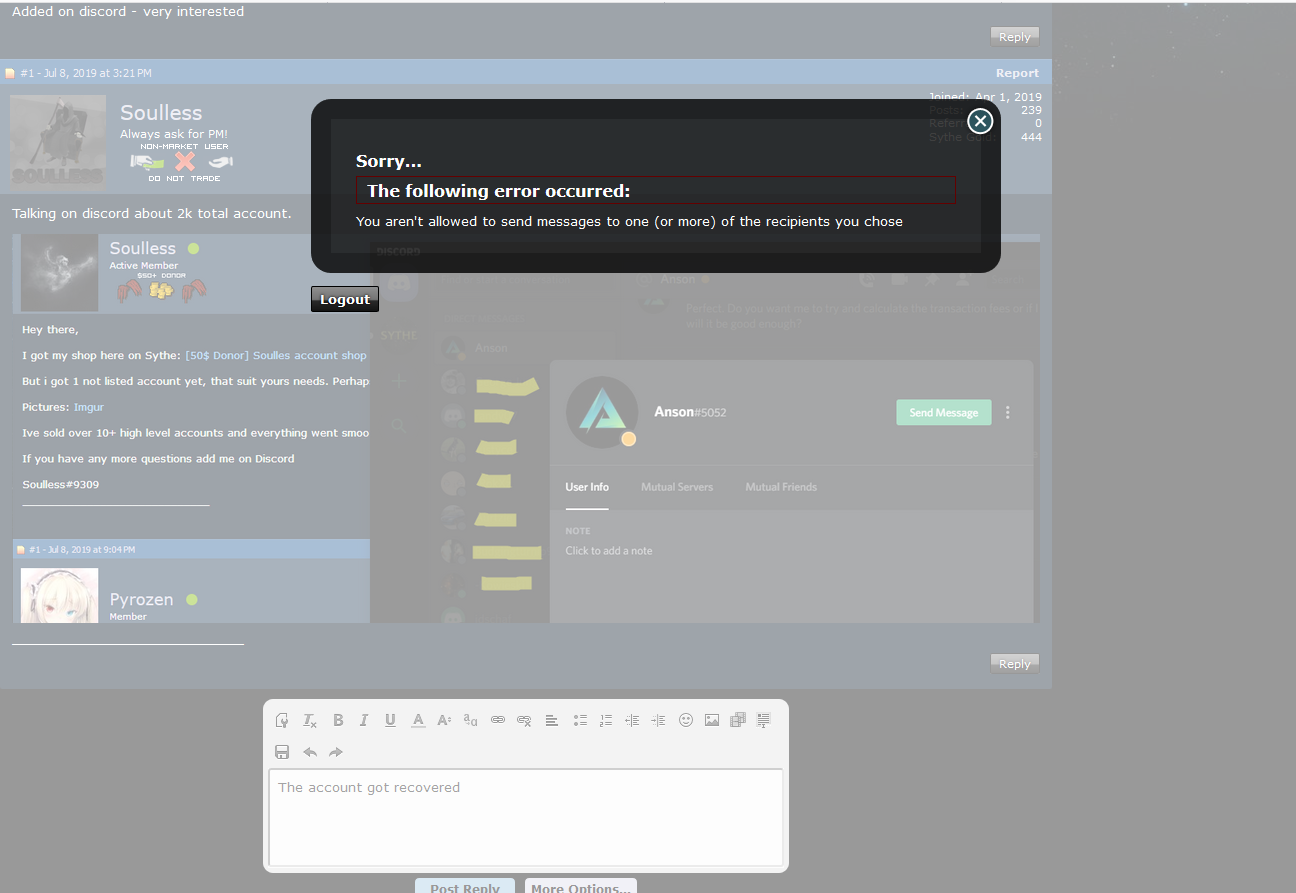The height and width of the screenshot is (893, 1296).
Task: Close the error dialog with the X button
Action: pyautogui.click(x=980, y=121)
